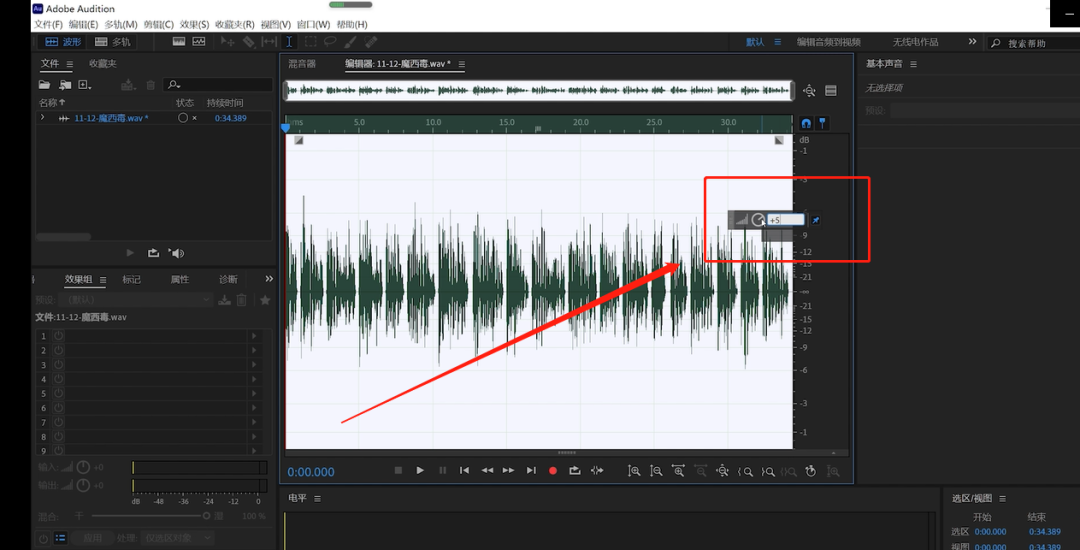This screenshot has height=550, width=1080.
Task: Show spectral frequency display icon
Action: tap(179, 42)
